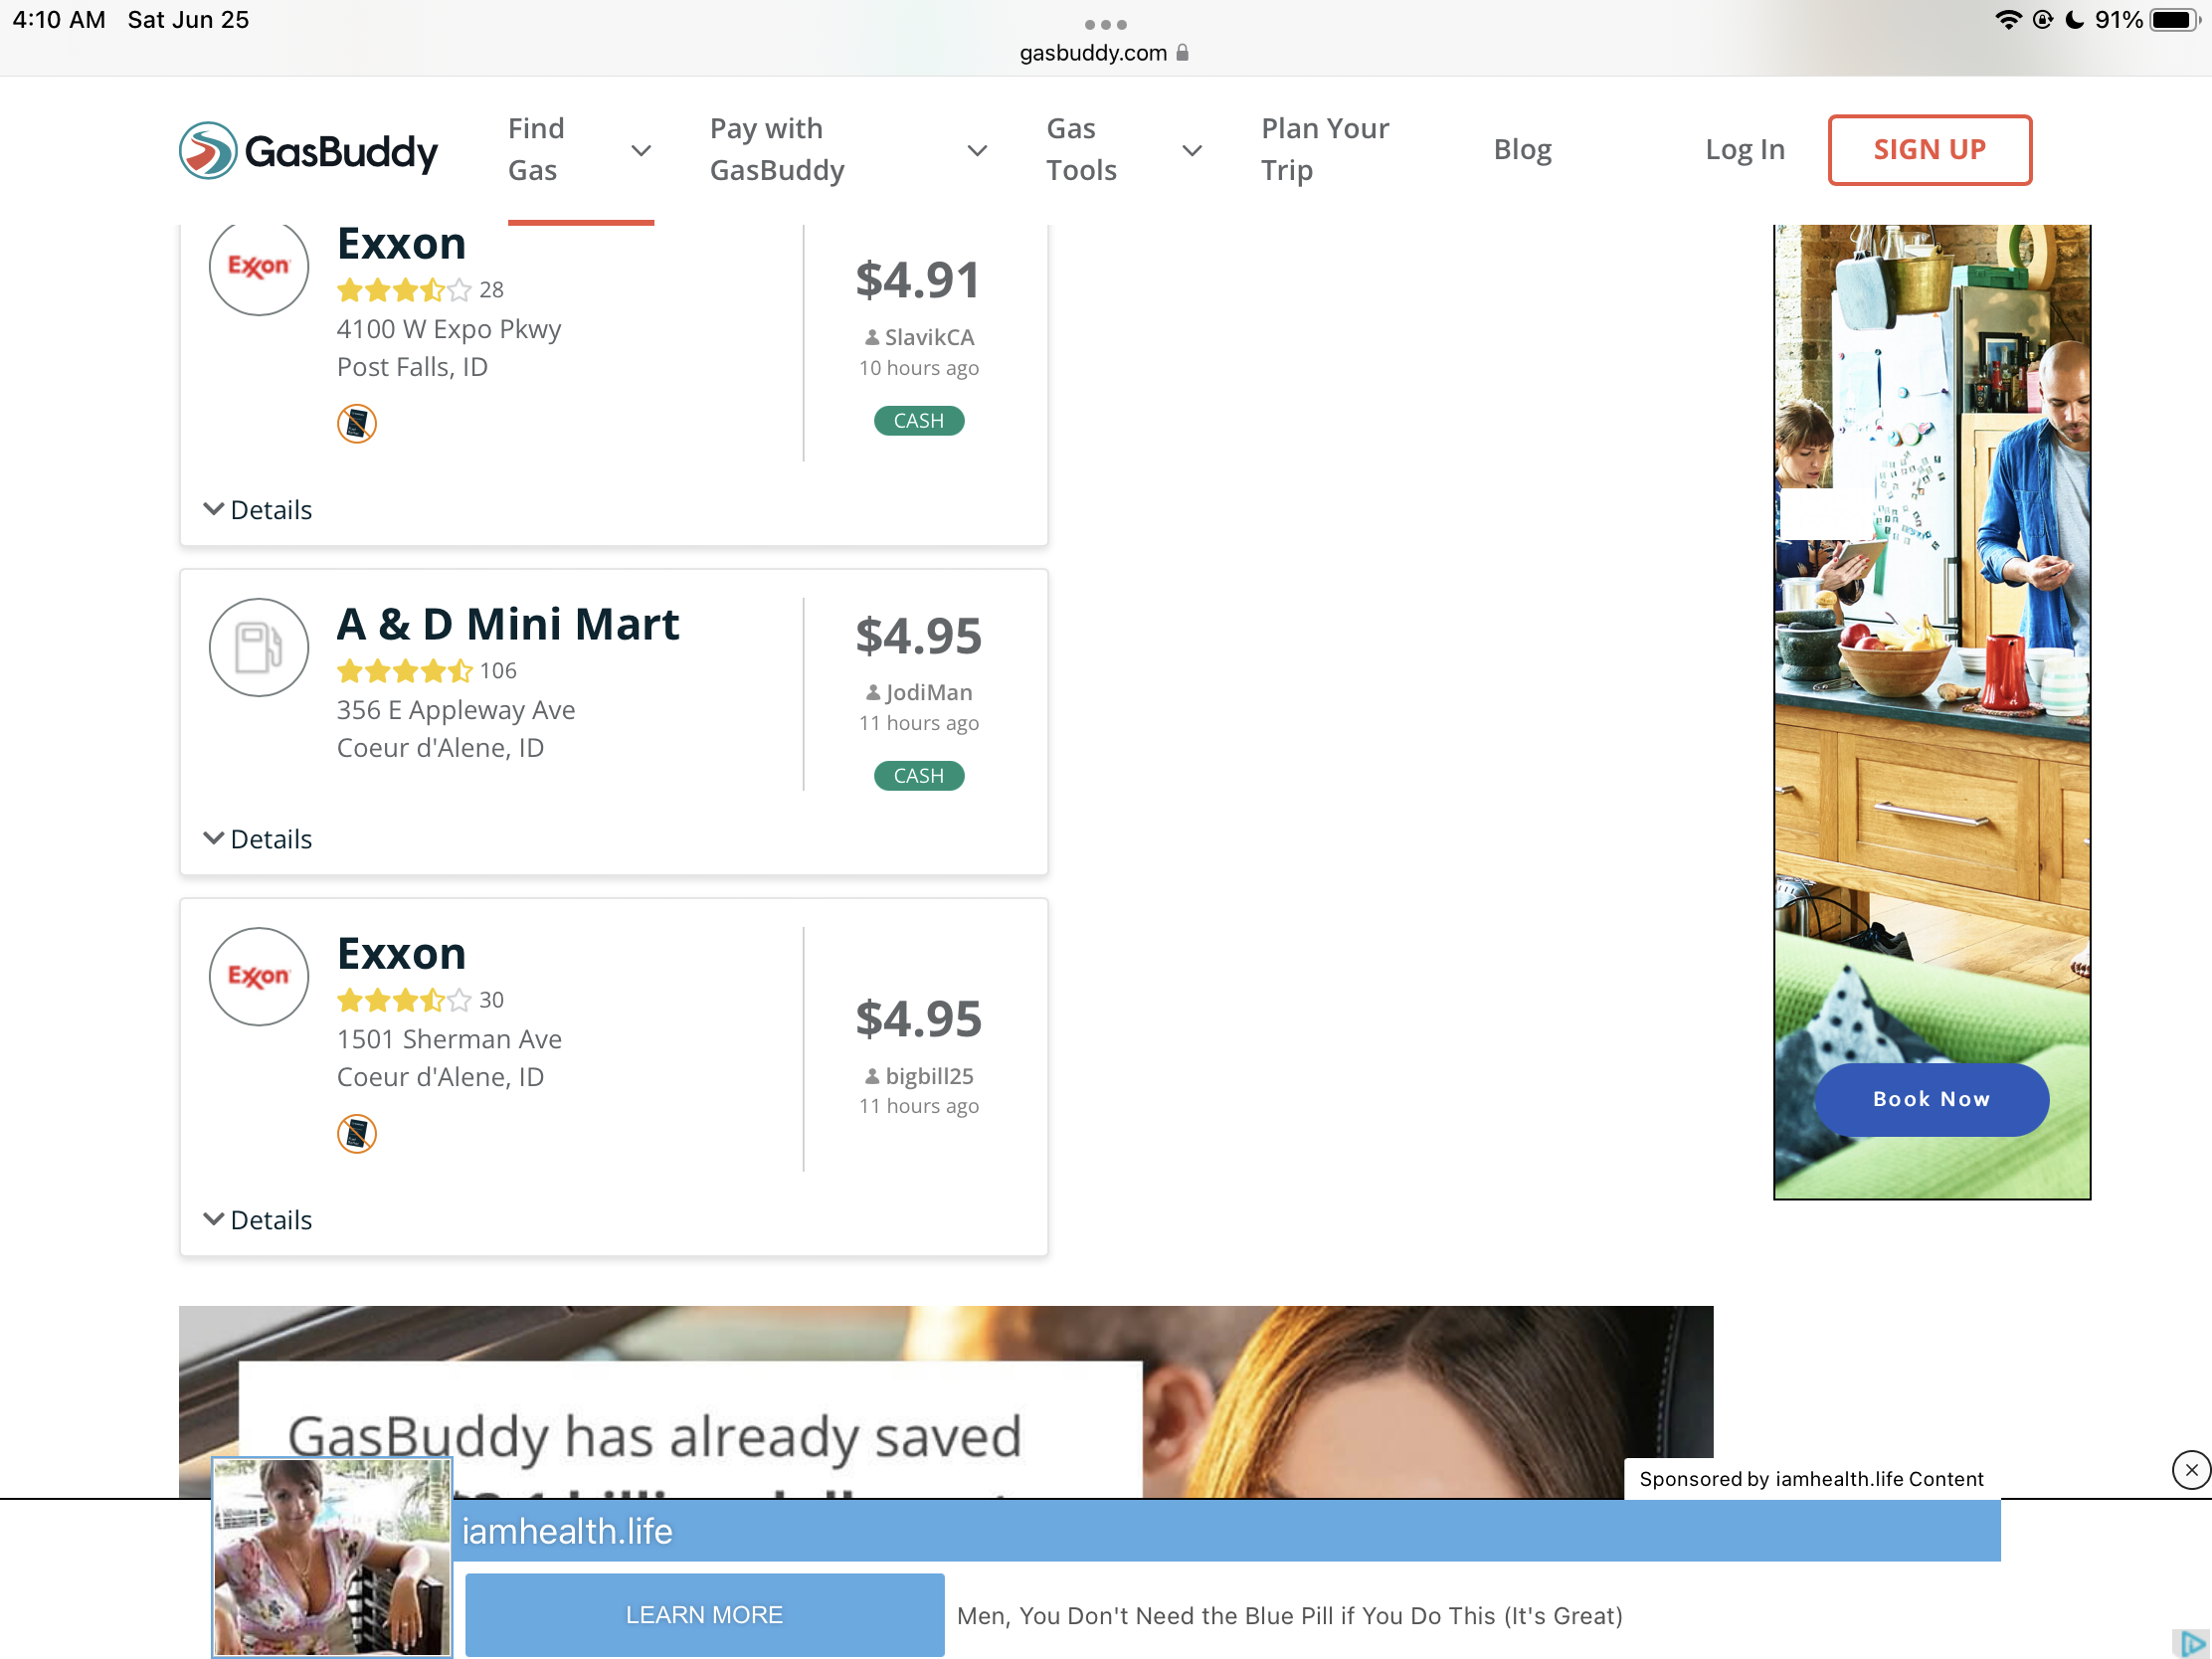Open the Find Gas dropdown menu

(x=579, y=150)
